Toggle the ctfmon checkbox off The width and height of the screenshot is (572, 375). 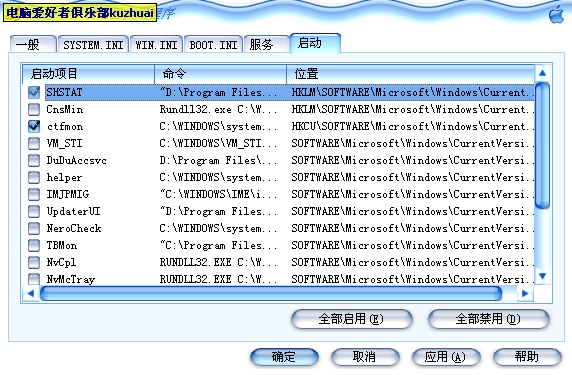tap(34, 126)
